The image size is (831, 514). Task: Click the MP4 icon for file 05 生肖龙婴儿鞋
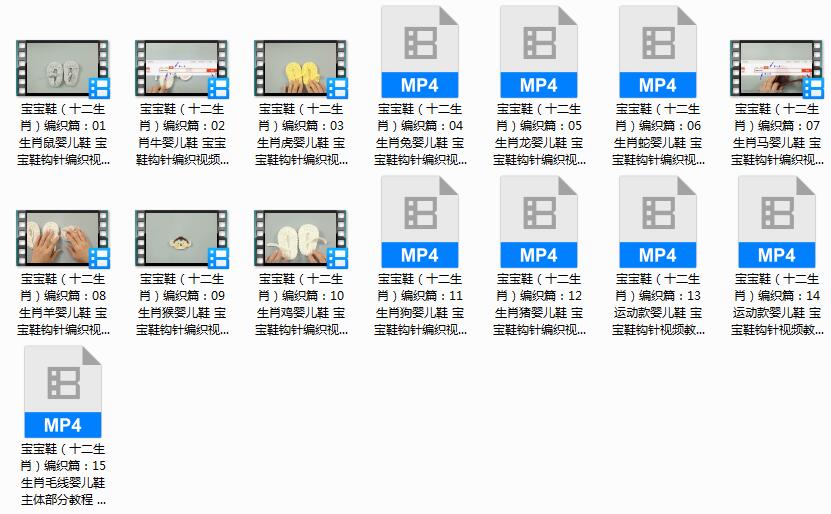(538, 52)
